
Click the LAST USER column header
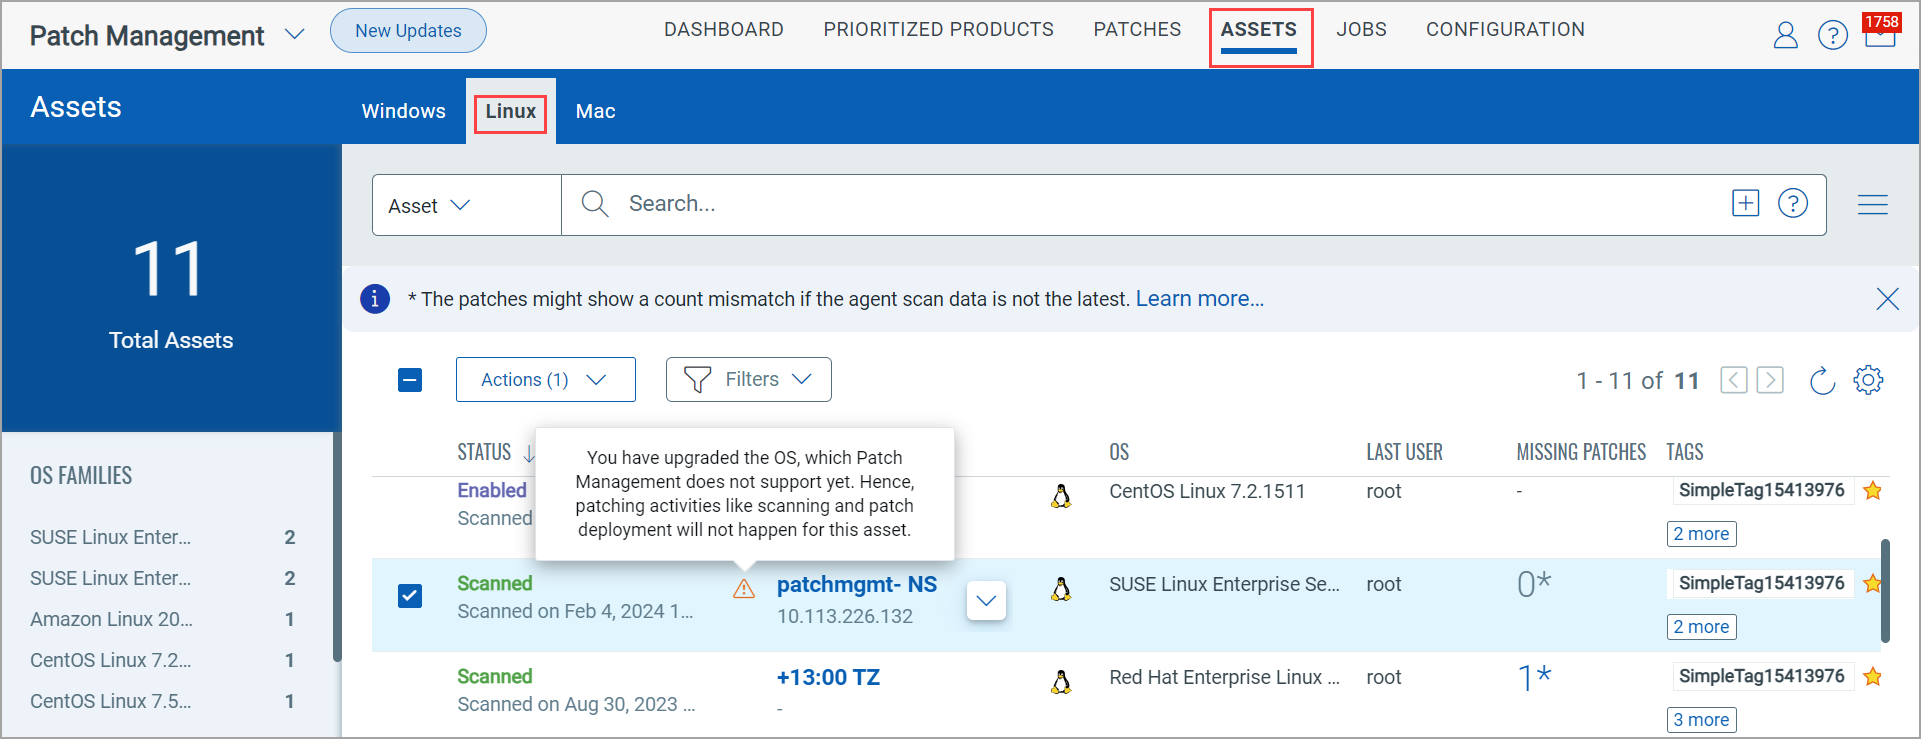click(1404, 452)
